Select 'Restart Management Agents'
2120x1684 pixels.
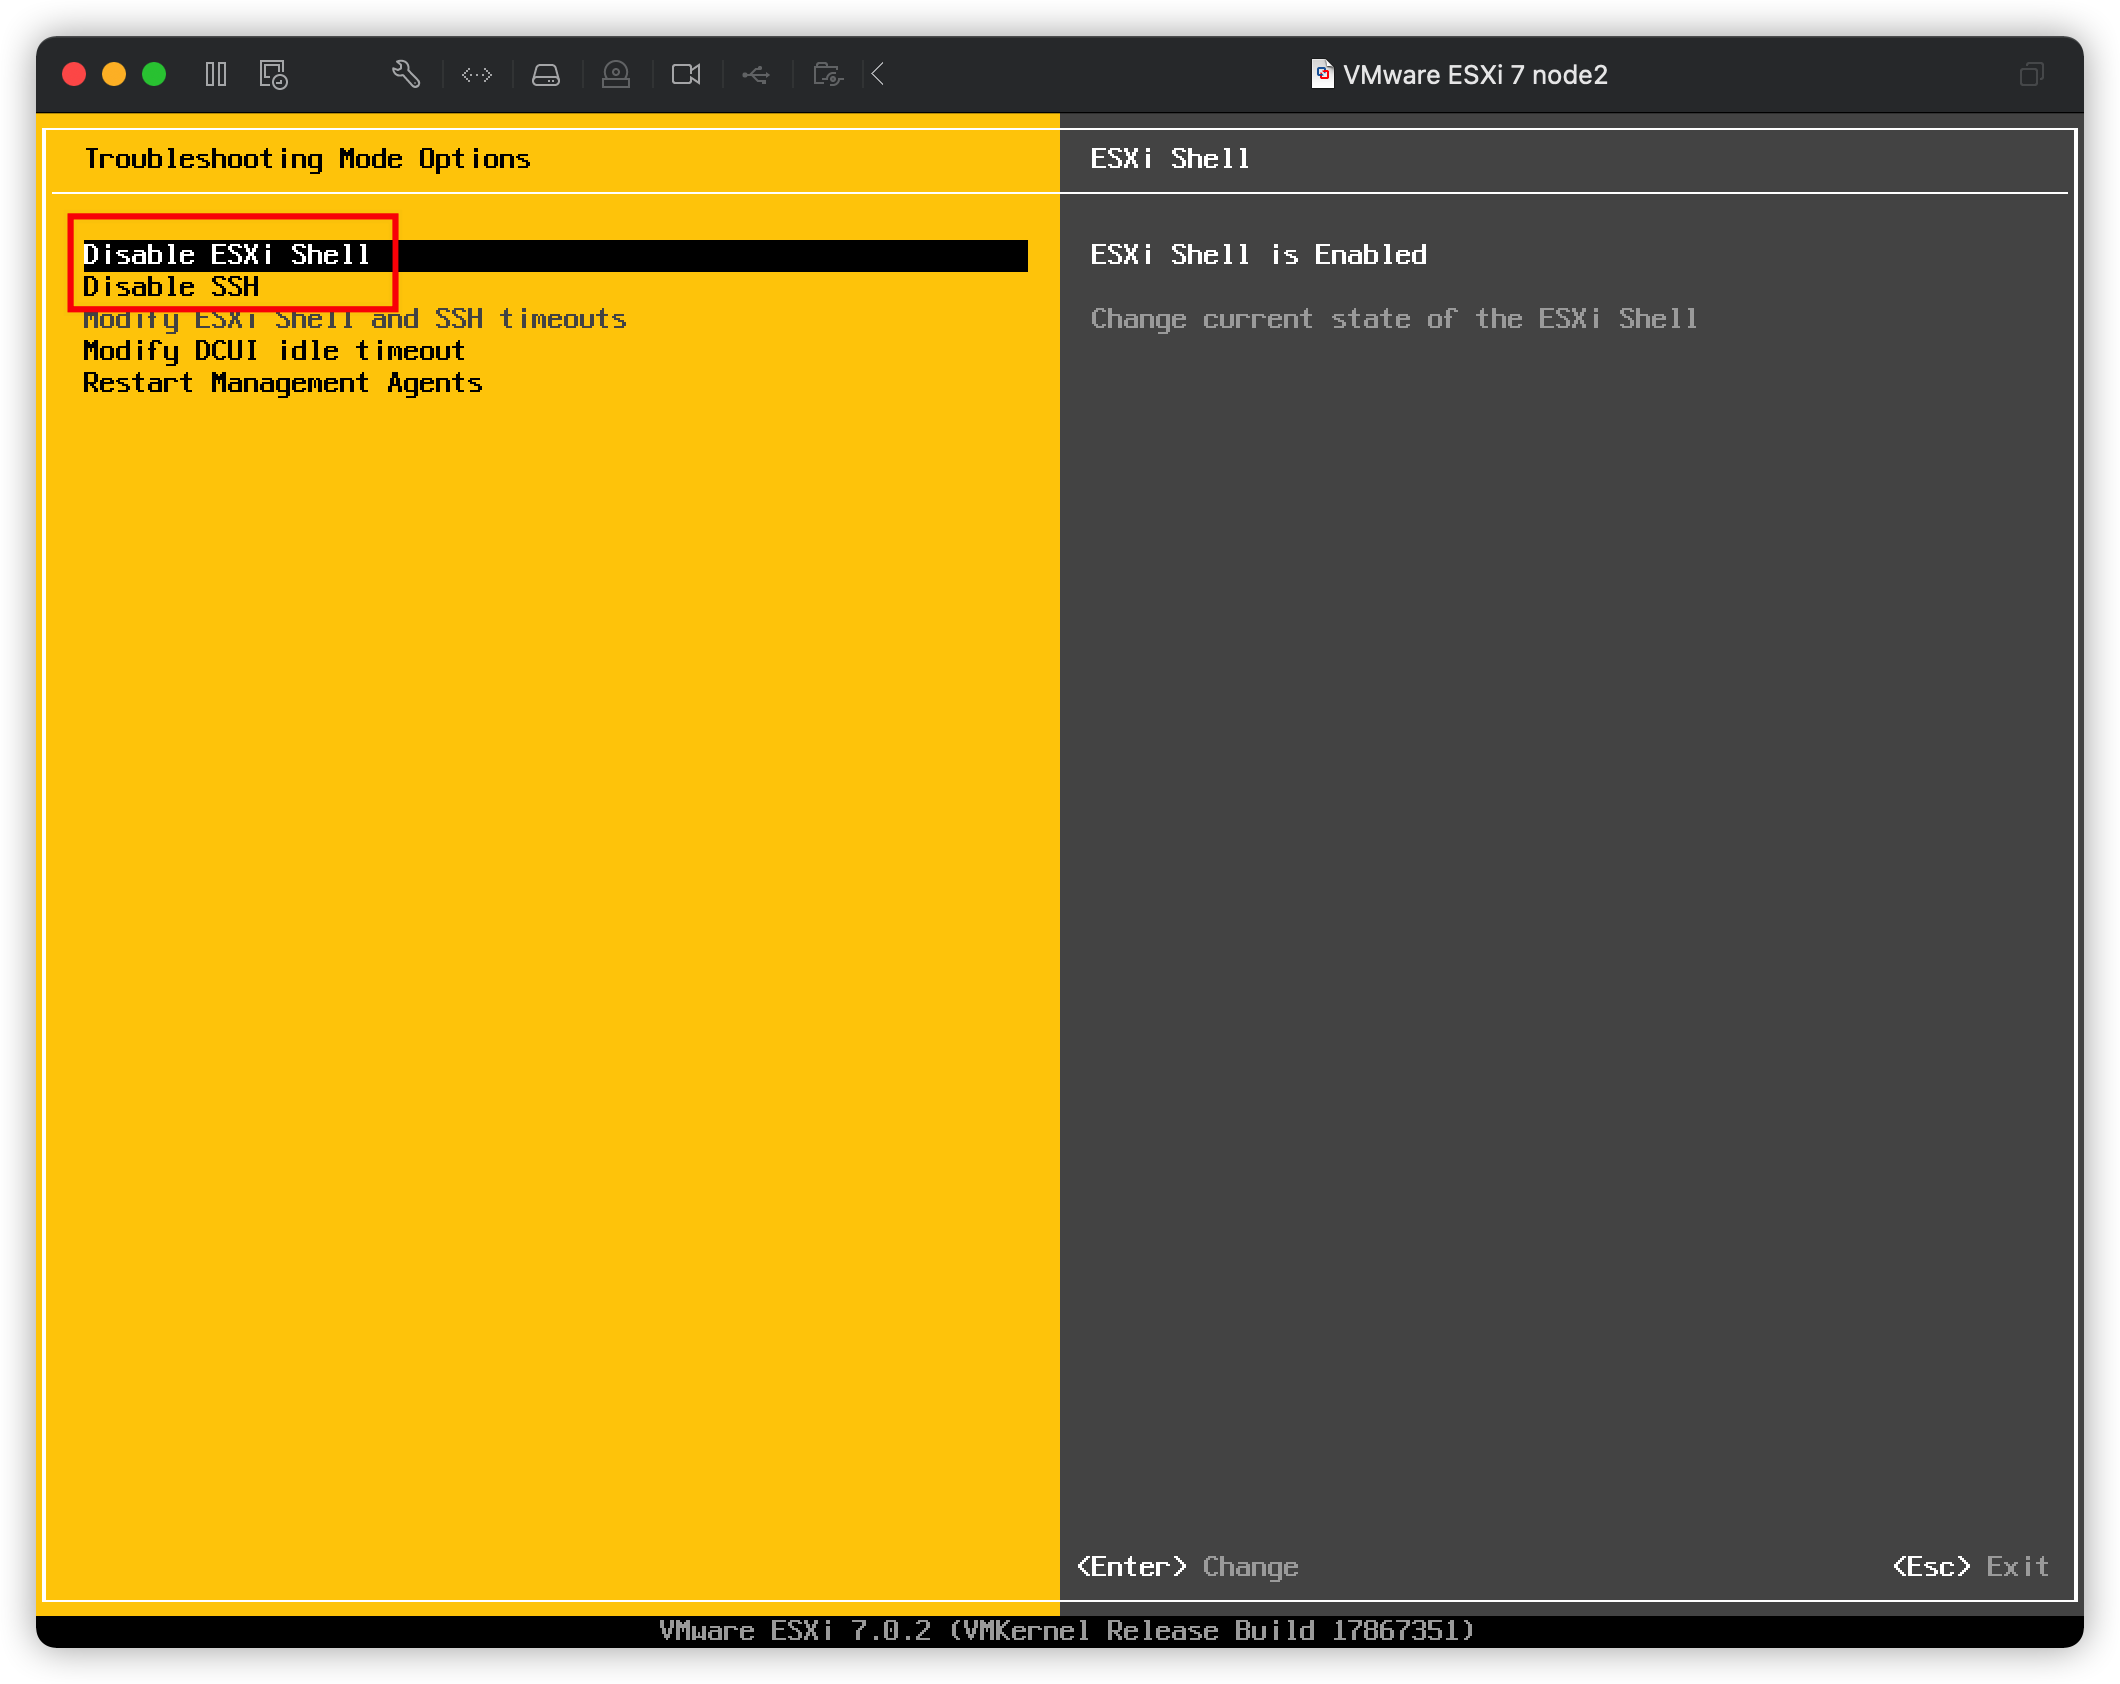282,382
